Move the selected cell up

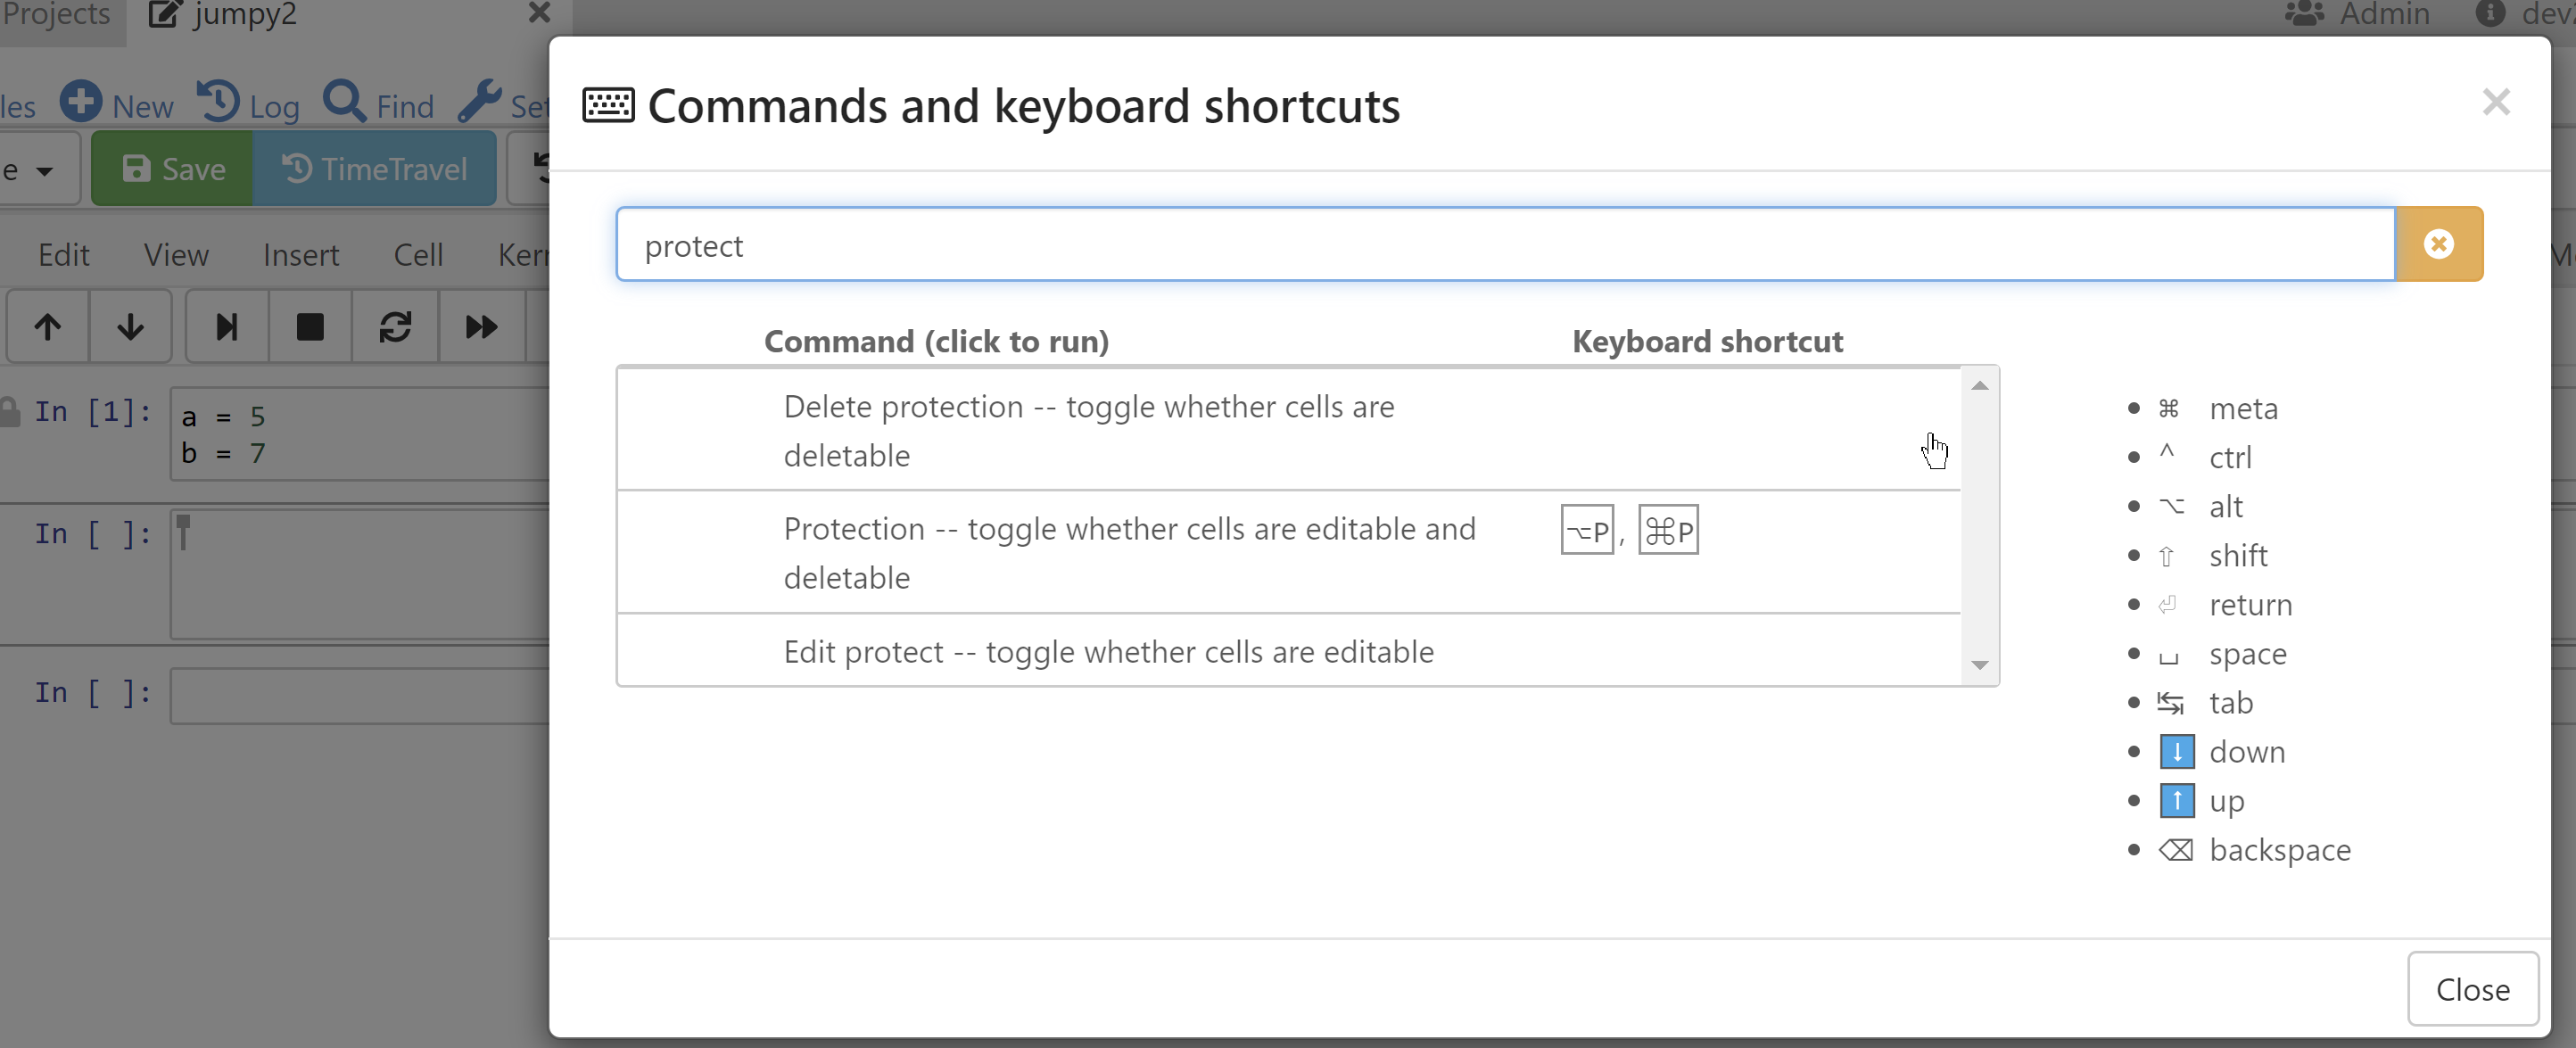47,326
